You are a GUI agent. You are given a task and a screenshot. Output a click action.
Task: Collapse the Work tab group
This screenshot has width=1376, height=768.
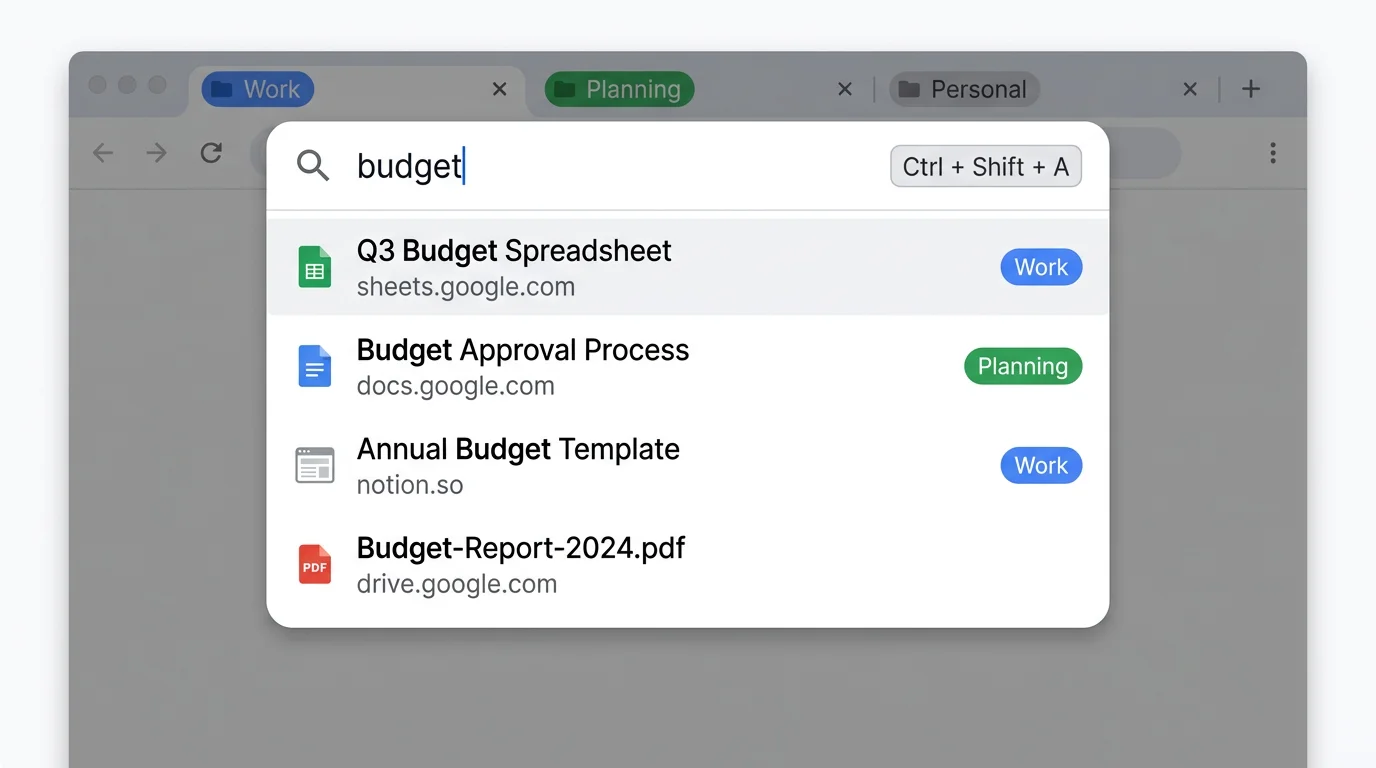point(257,89)
